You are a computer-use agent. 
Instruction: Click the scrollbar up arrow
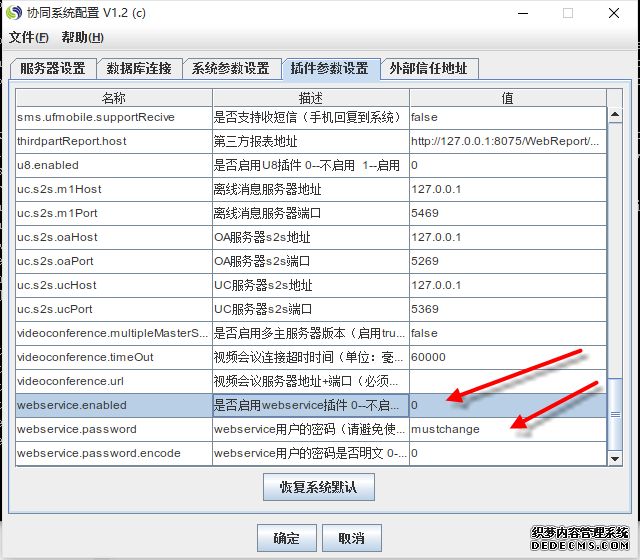point(615,115)
